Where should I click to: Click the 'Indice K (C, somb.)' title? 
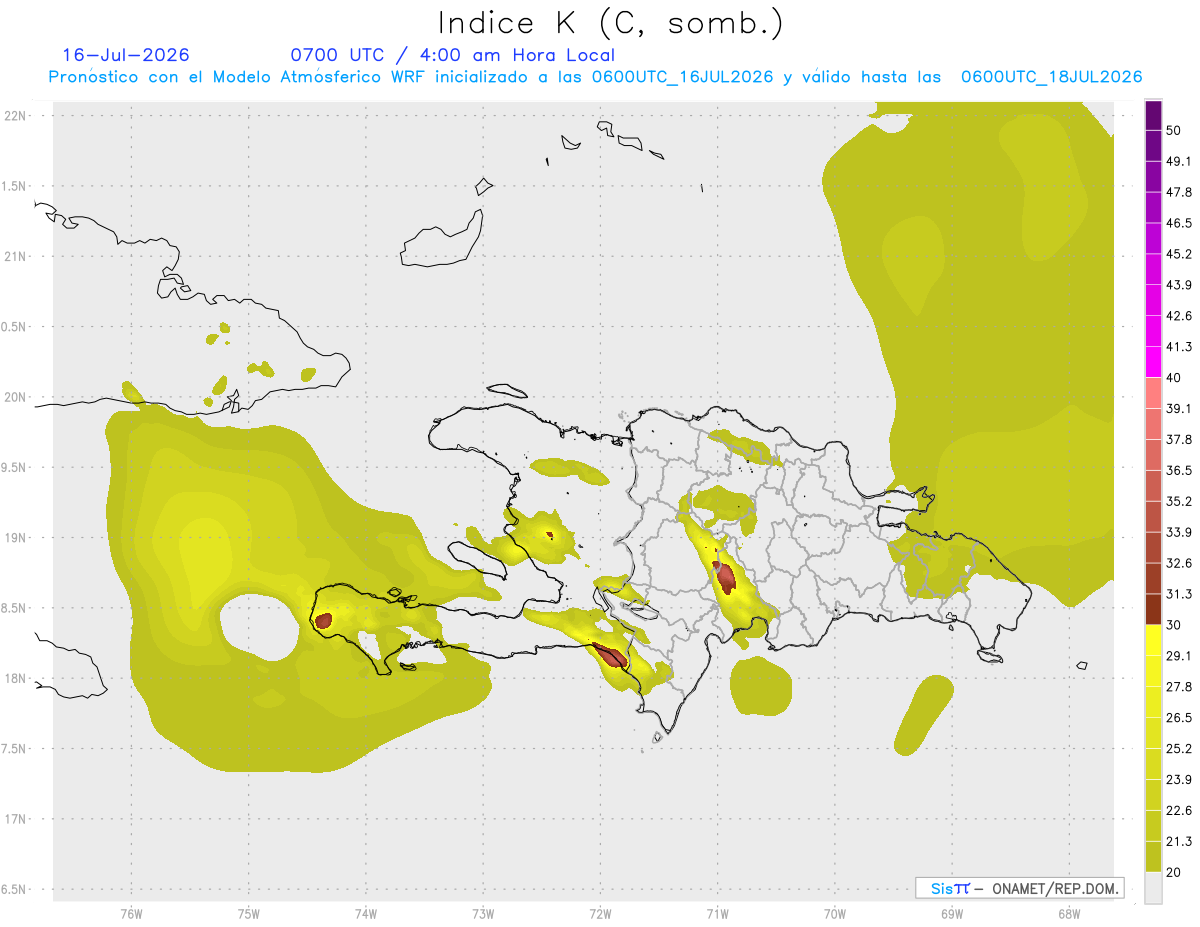tap(610, 22)
